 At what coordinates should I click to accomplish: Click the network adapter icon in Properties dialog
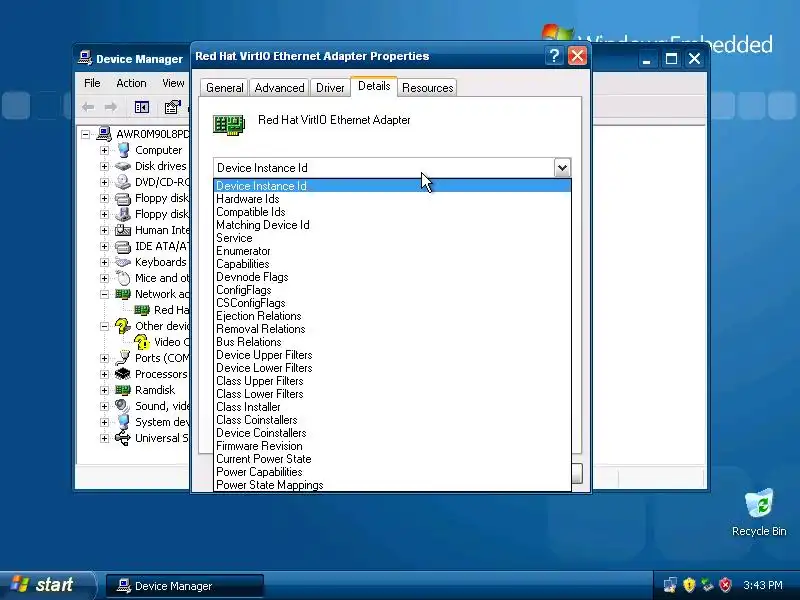pyautogui.click(x=229, y=124)
